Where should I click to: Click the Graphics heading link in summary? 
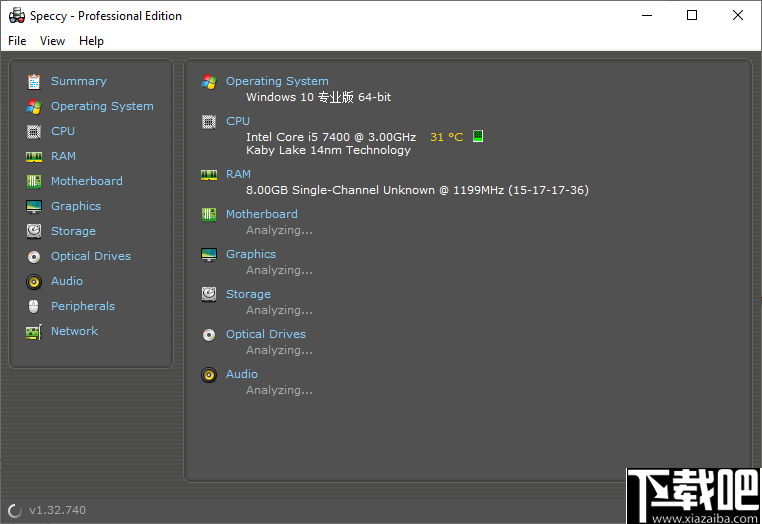tap(251, 254)
